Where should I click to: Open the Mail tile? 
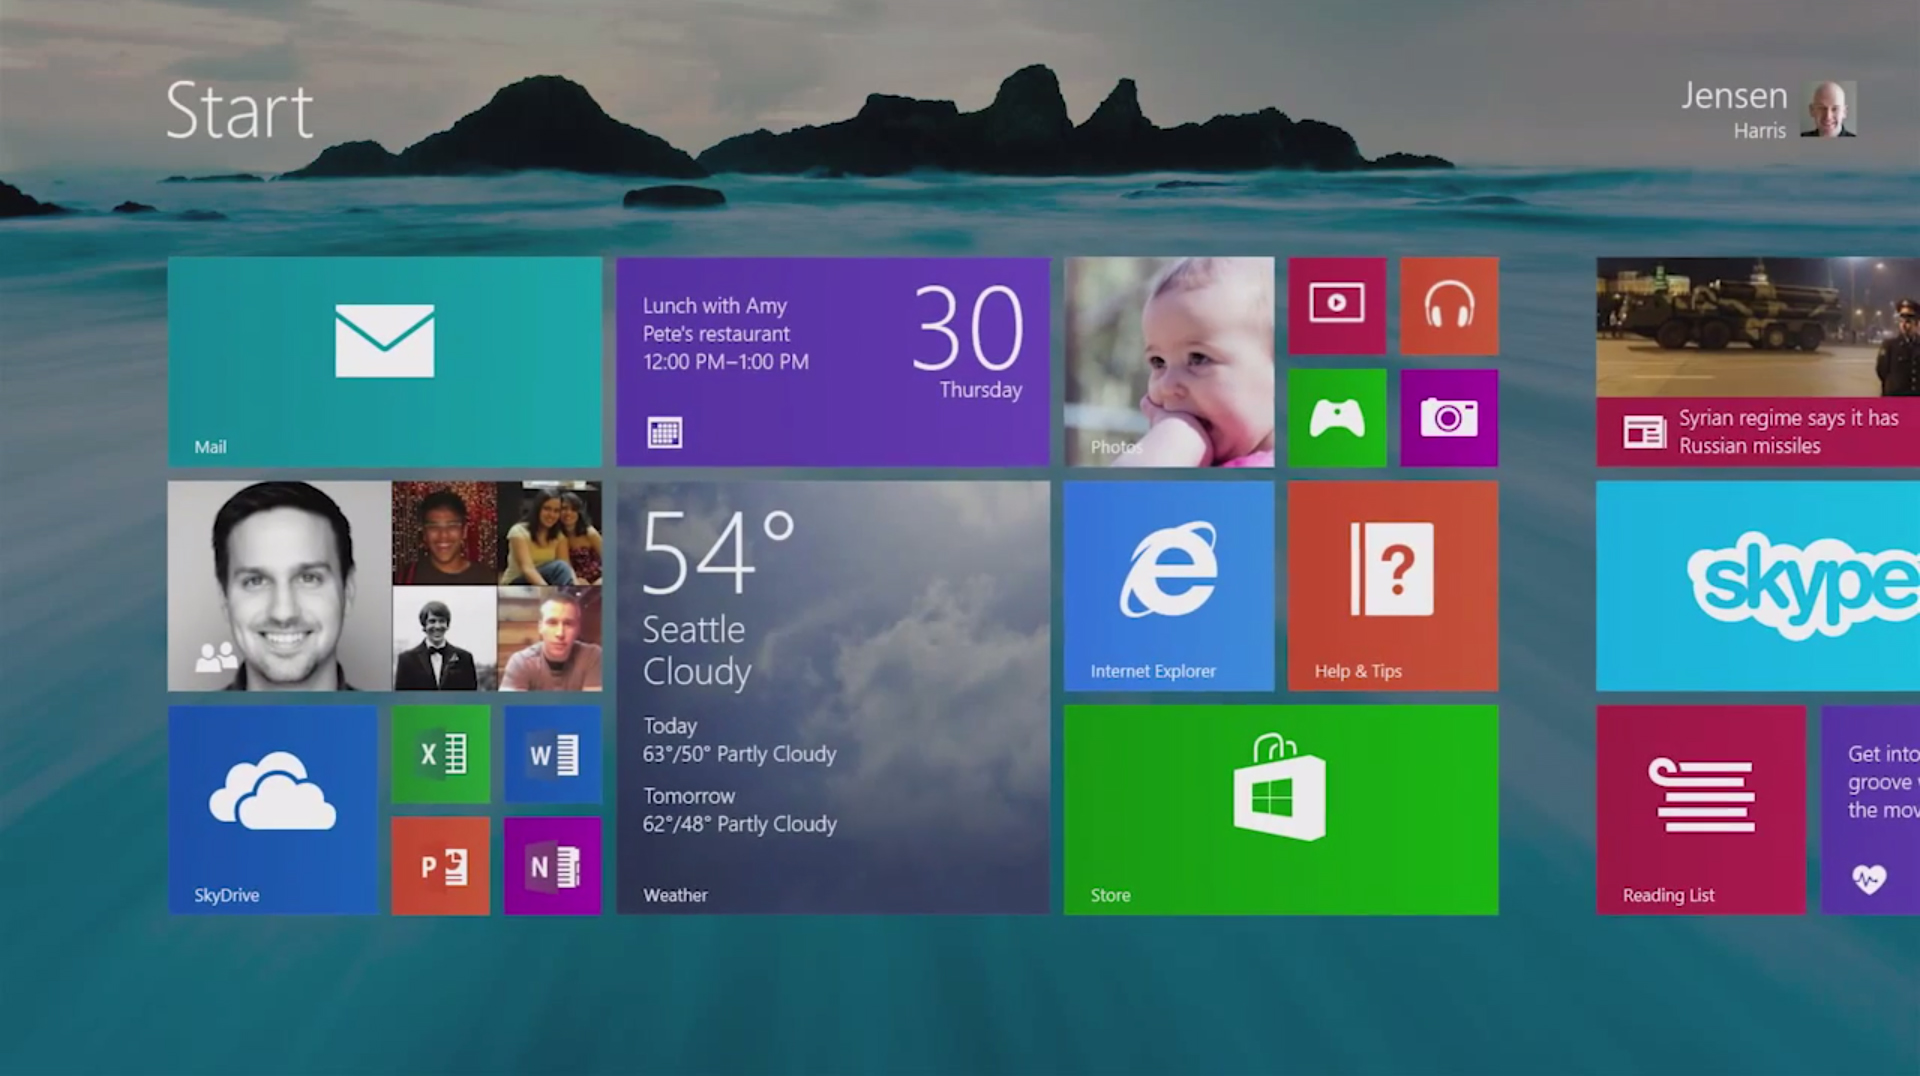[x=385, y=361]
